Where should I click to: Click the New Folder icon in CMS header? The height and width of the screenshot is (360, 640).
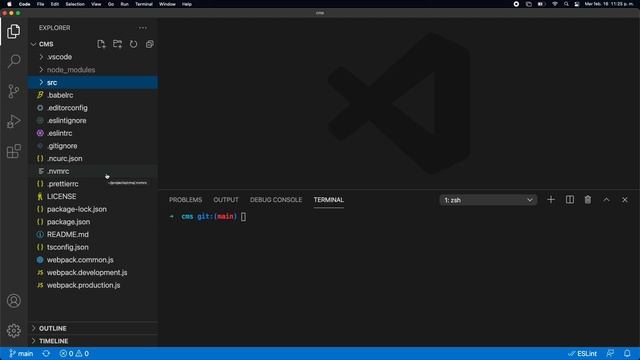118,44
